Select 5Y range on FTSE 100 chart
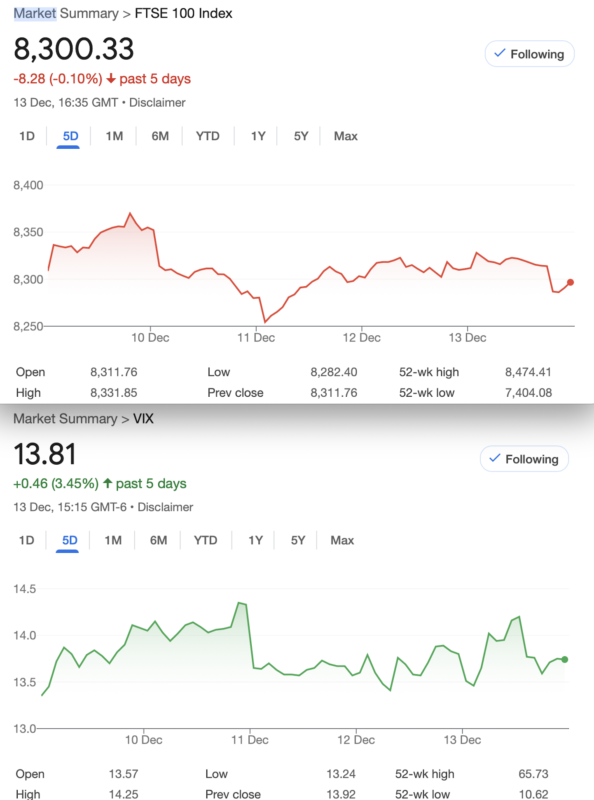This screenshot has width=594, height=800. pos(301,136)
